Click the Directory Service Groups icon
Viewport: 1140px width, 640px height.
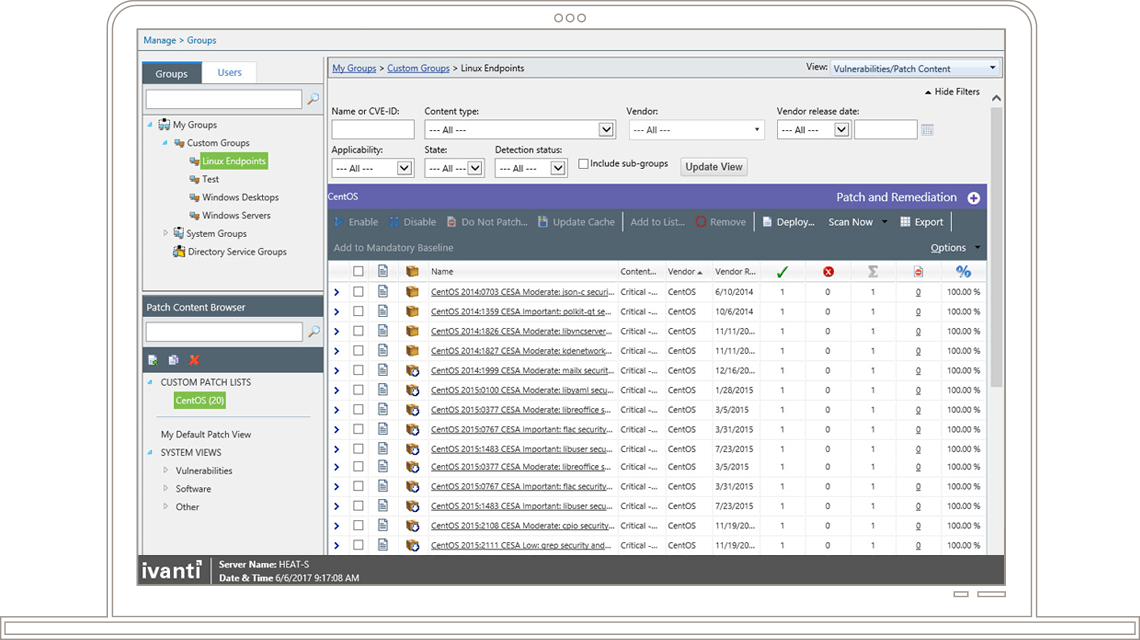point(179,252)
